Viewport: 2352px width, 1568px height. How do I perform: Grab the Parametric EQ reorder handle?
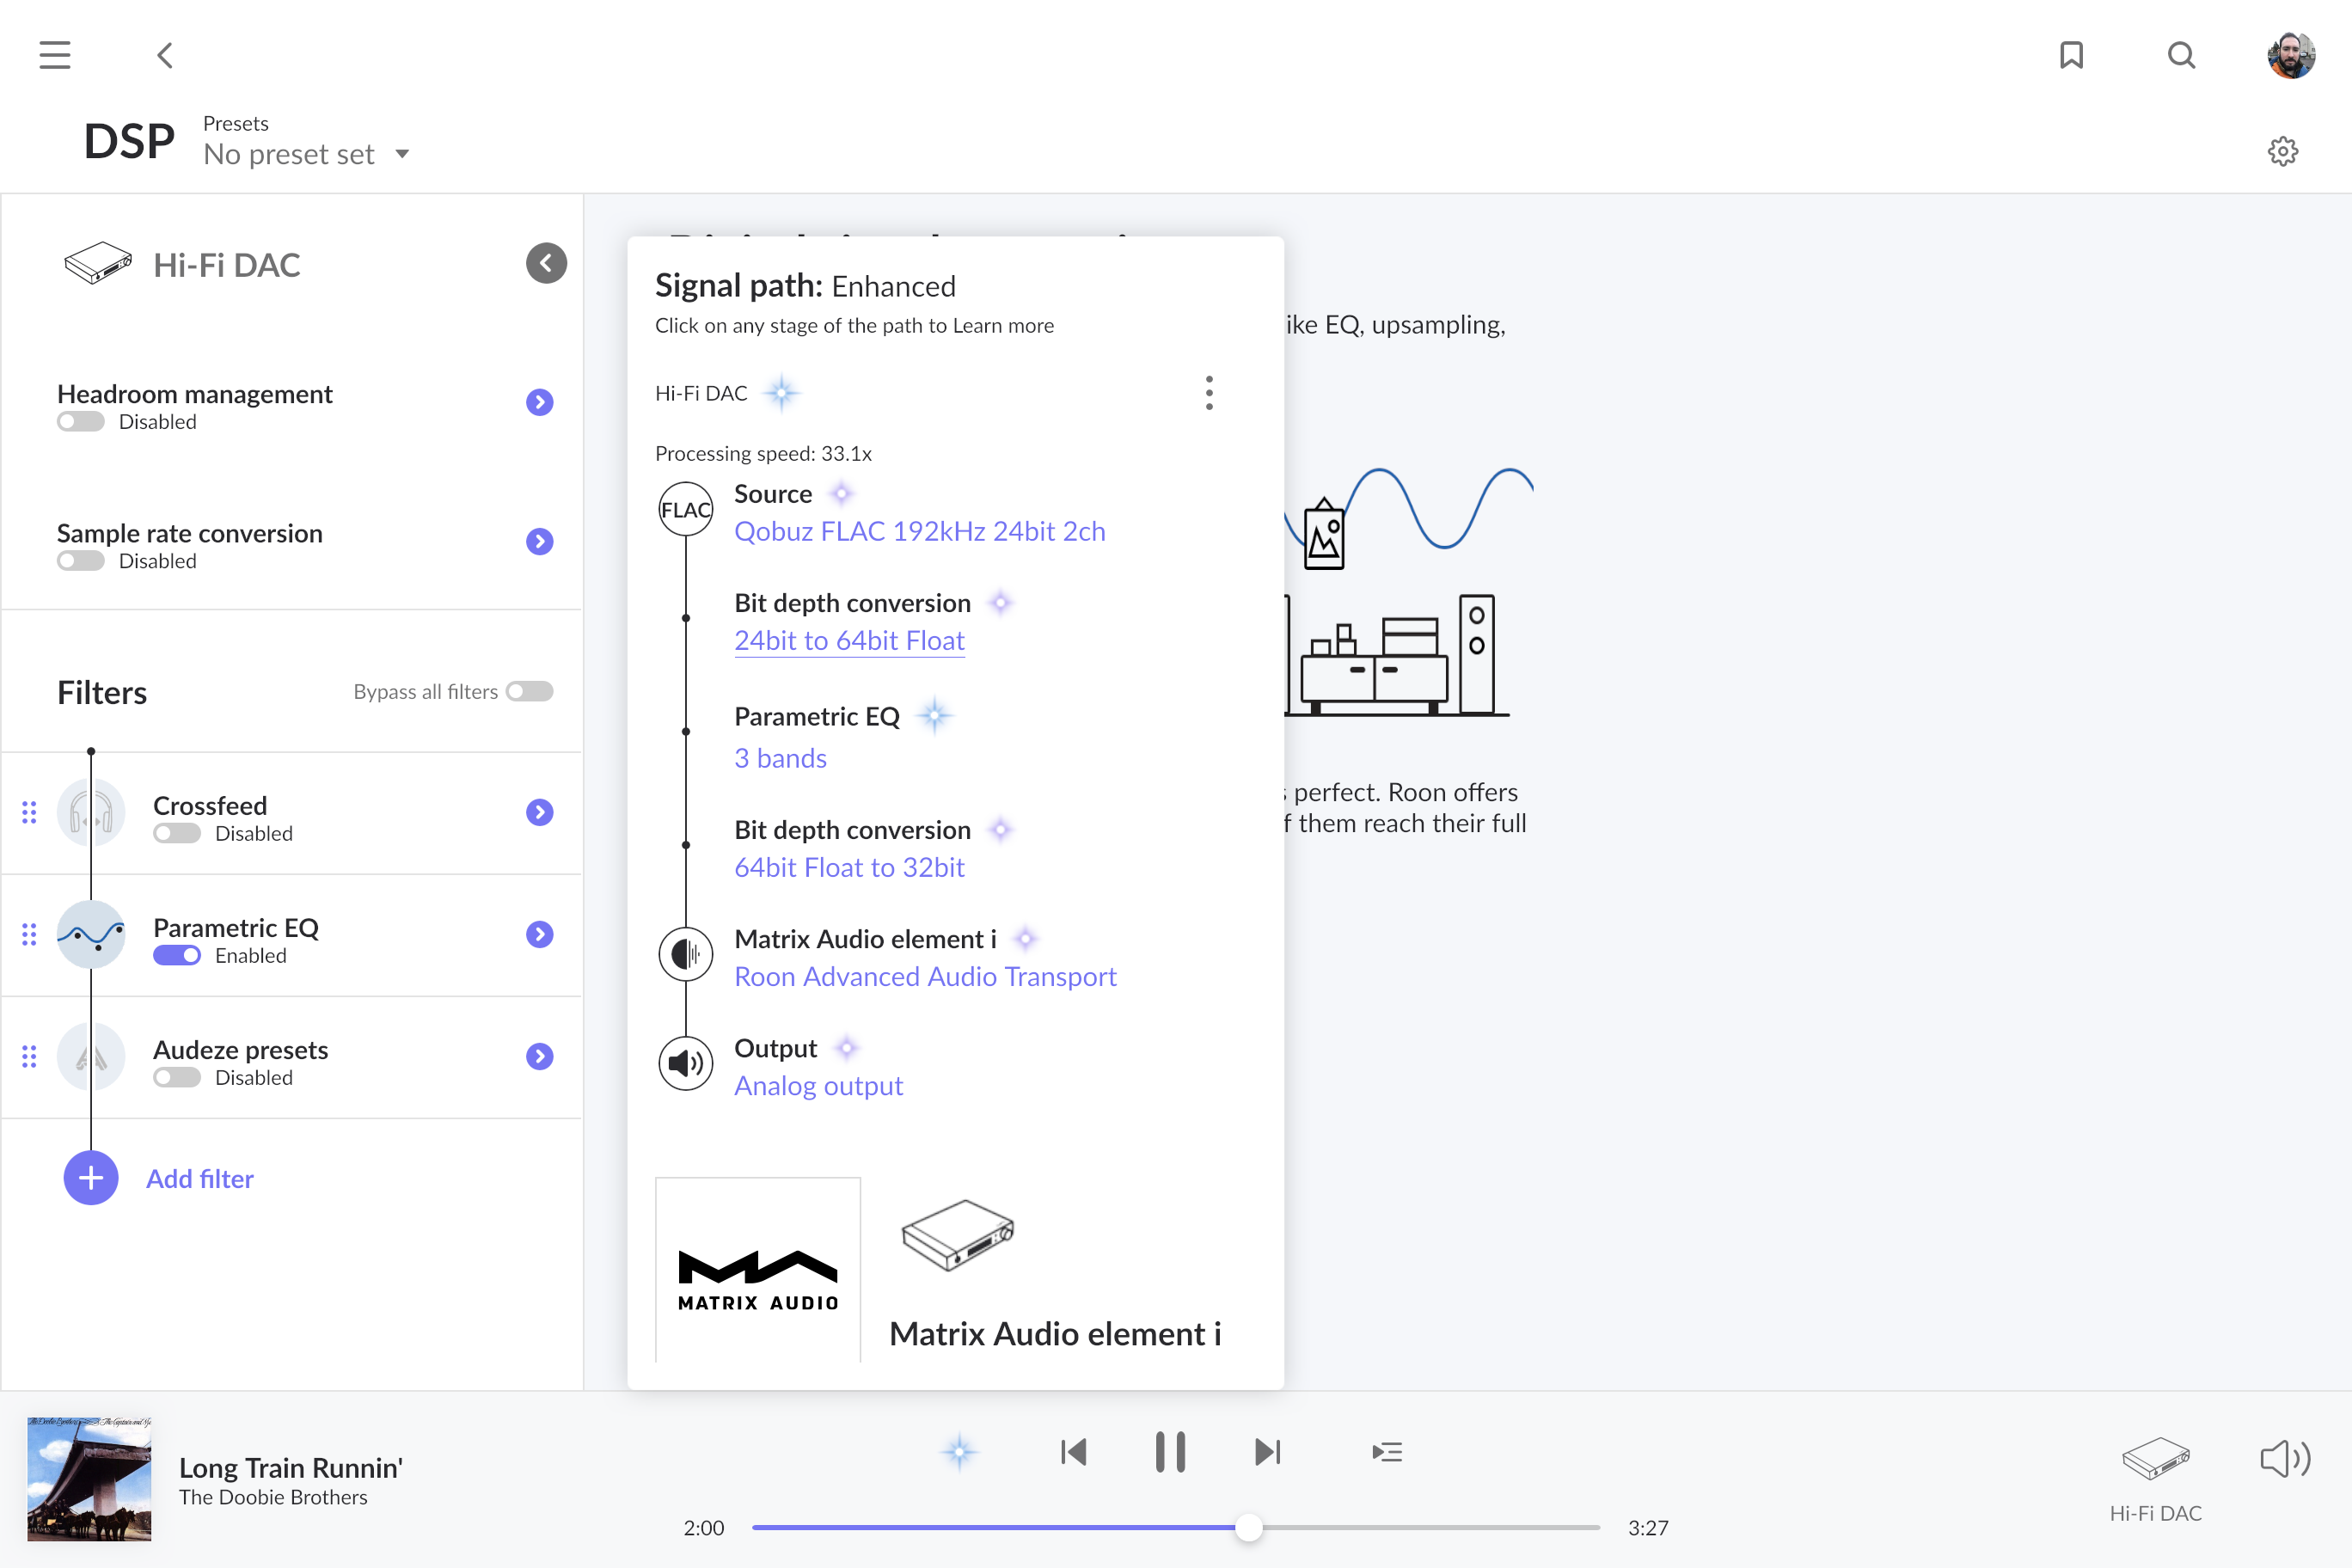point(29,934)
